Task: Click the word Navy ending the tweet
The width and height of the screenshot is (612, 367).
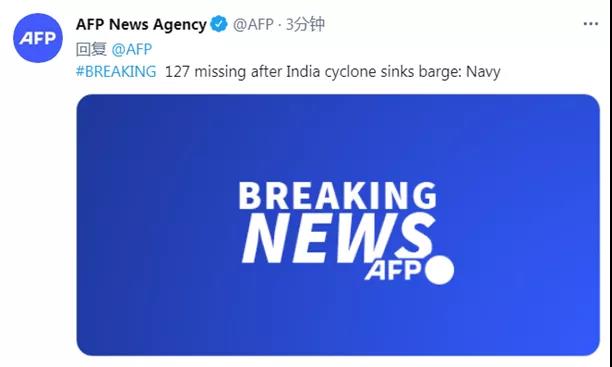Action: pyautogui.click(x=483, y=73)
